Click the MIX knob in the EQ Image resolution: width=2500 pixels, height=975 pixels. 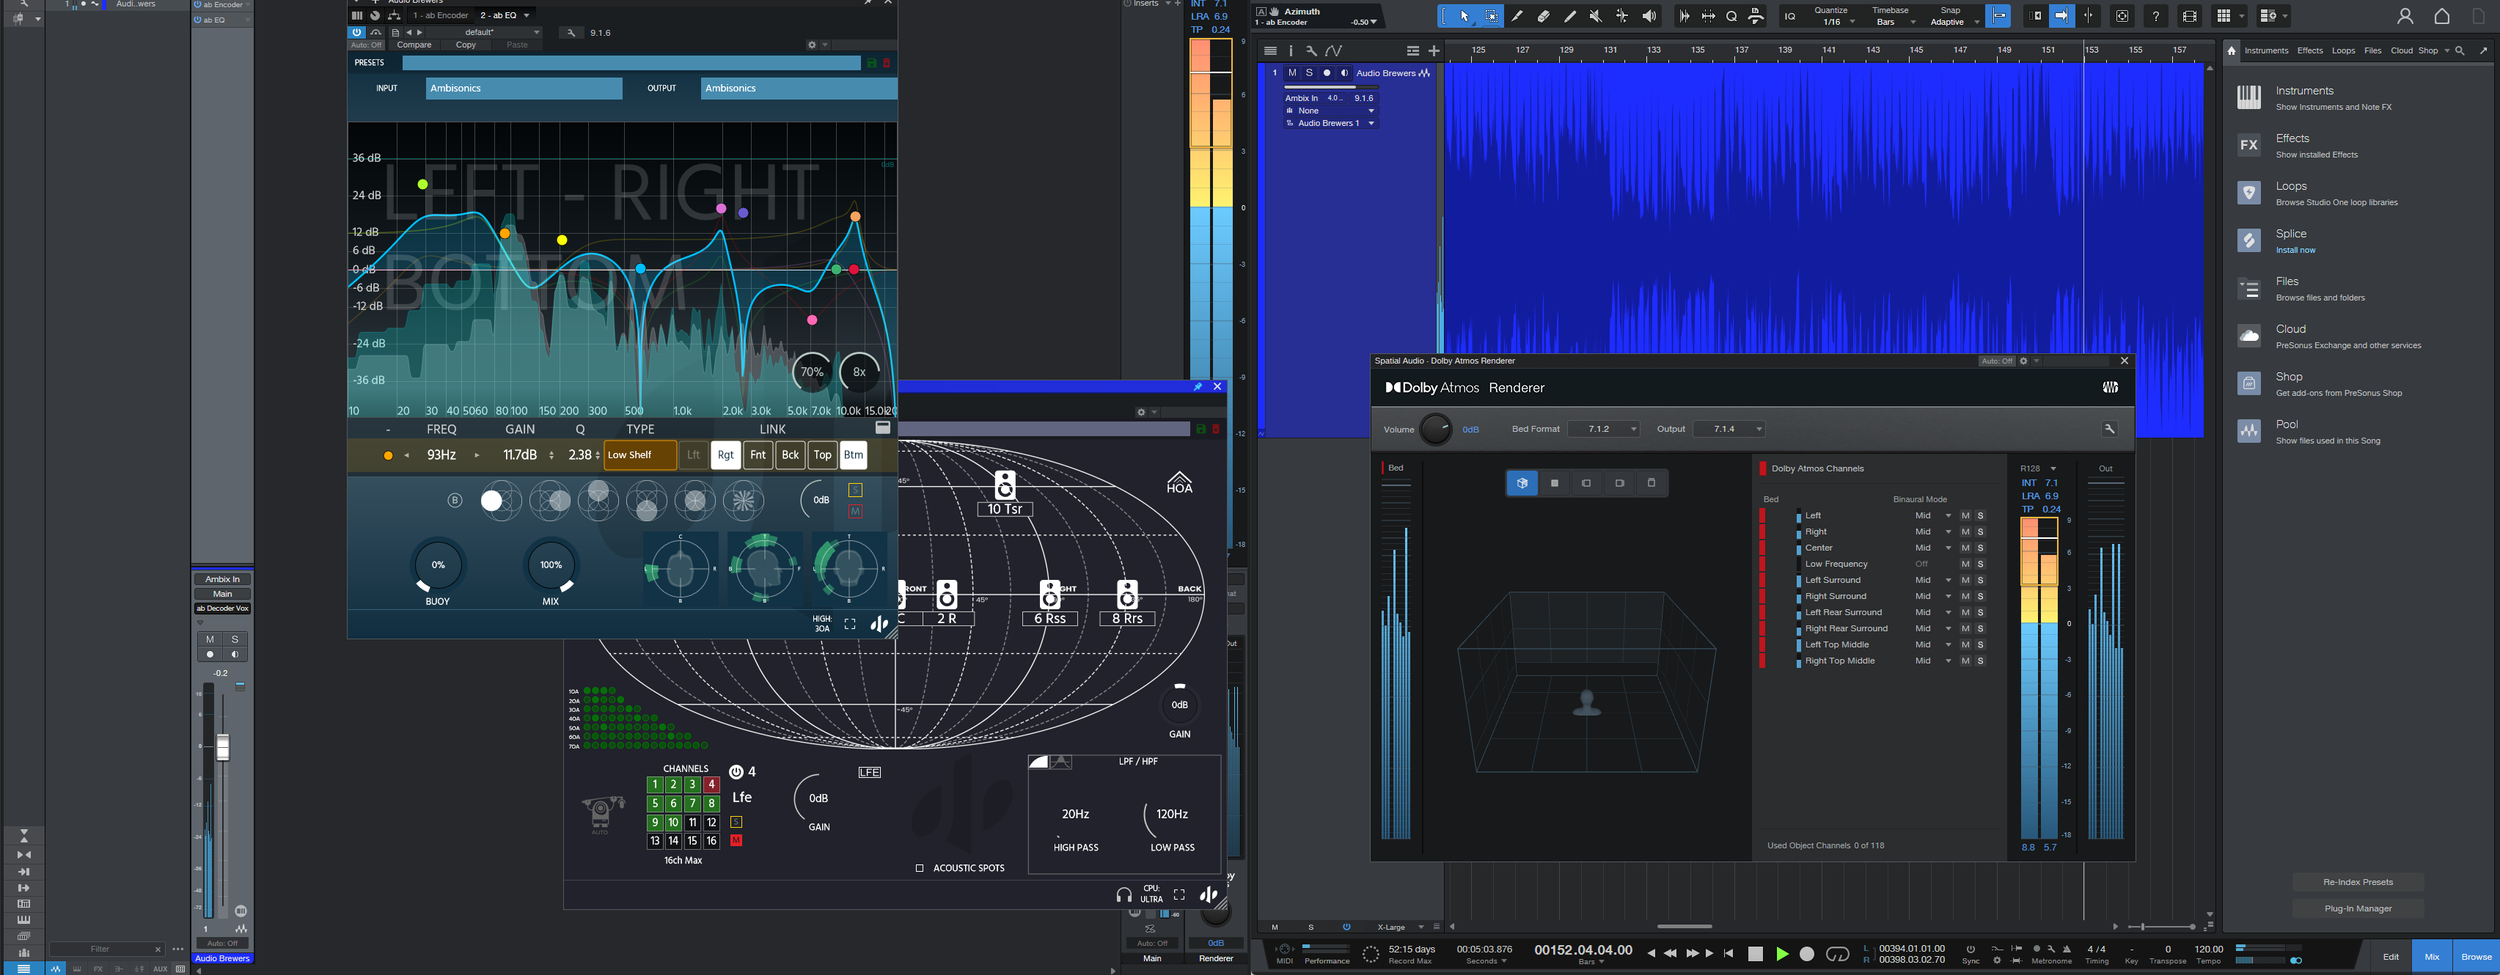[551, 565]
